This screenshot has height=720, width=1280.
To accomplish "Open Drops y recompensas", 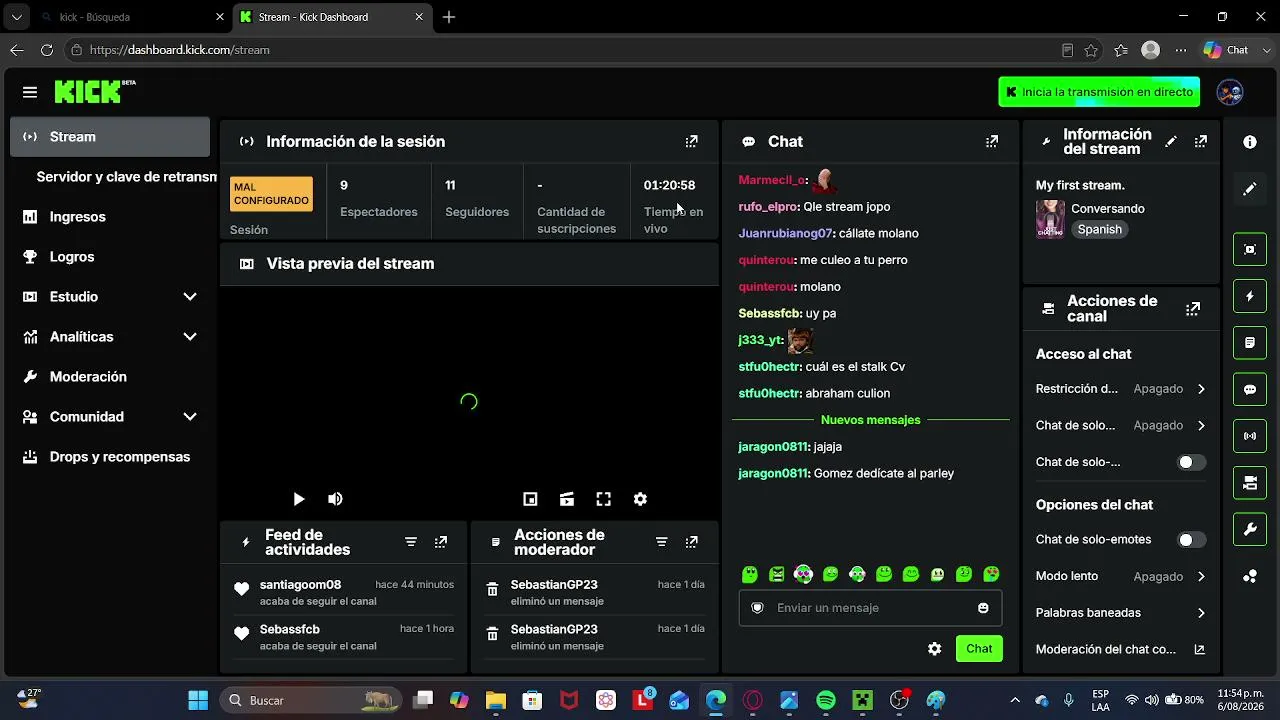I will point(110,457).
